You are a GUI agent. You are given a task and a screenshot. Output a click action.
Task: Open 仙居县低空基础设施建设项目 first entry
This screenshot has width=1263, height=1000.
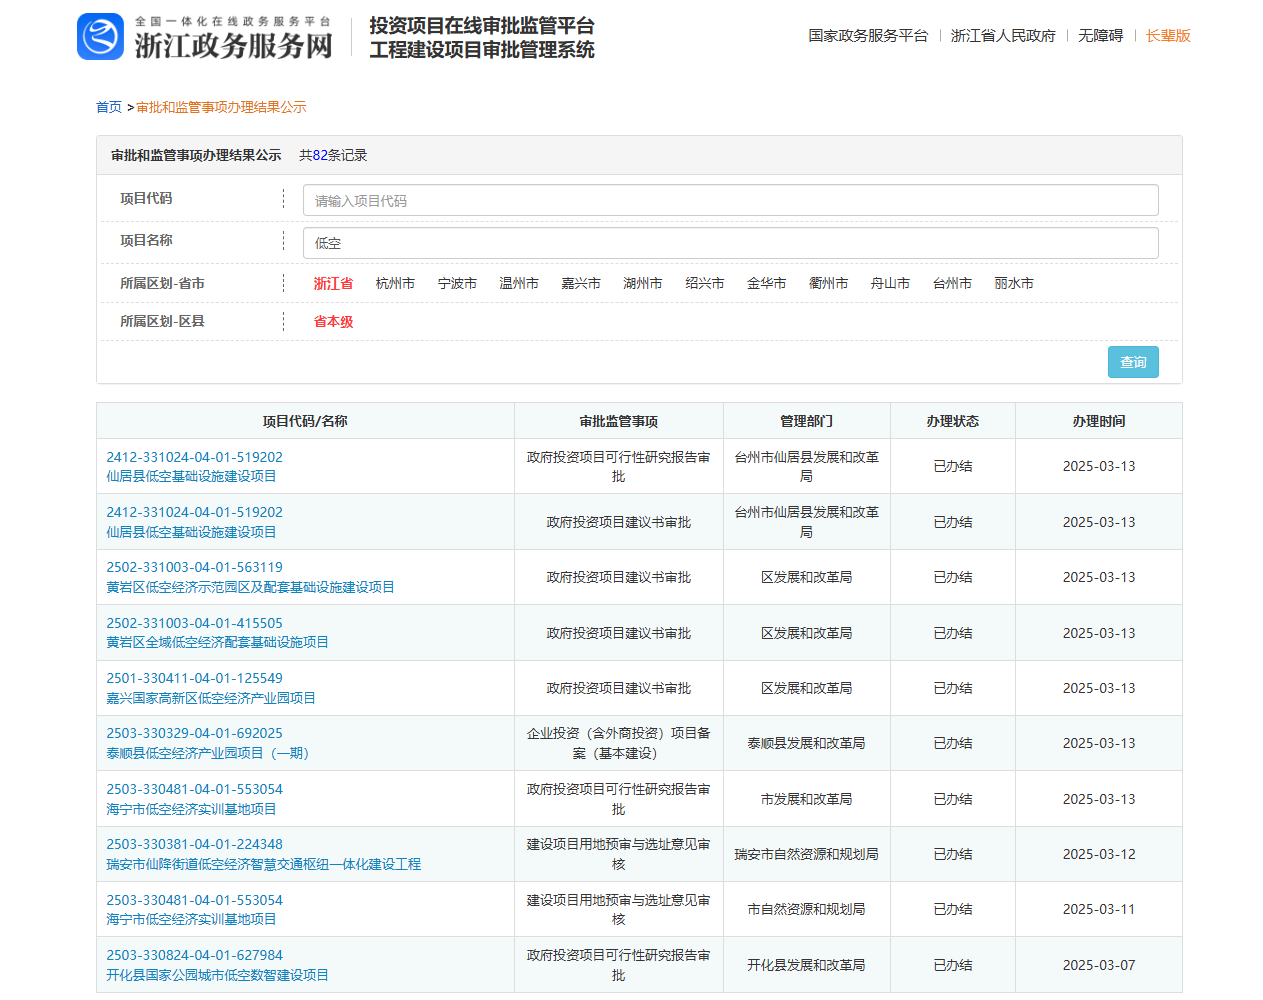pos(191,477)
